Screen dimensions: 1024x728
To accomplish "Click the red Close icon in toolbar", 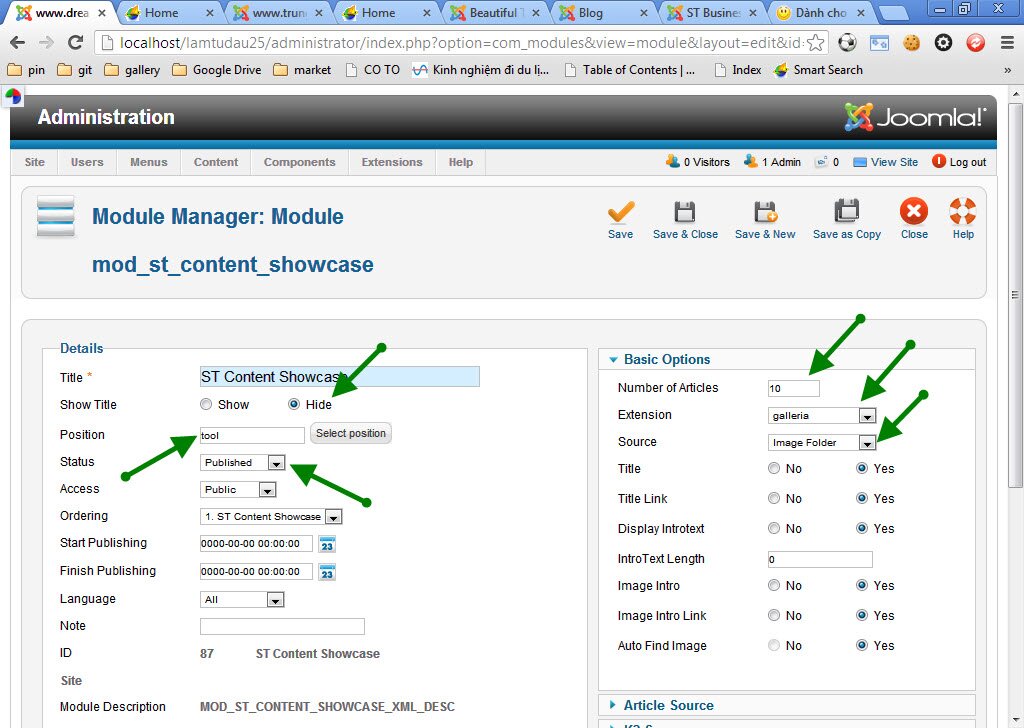I will click(913, 212).
